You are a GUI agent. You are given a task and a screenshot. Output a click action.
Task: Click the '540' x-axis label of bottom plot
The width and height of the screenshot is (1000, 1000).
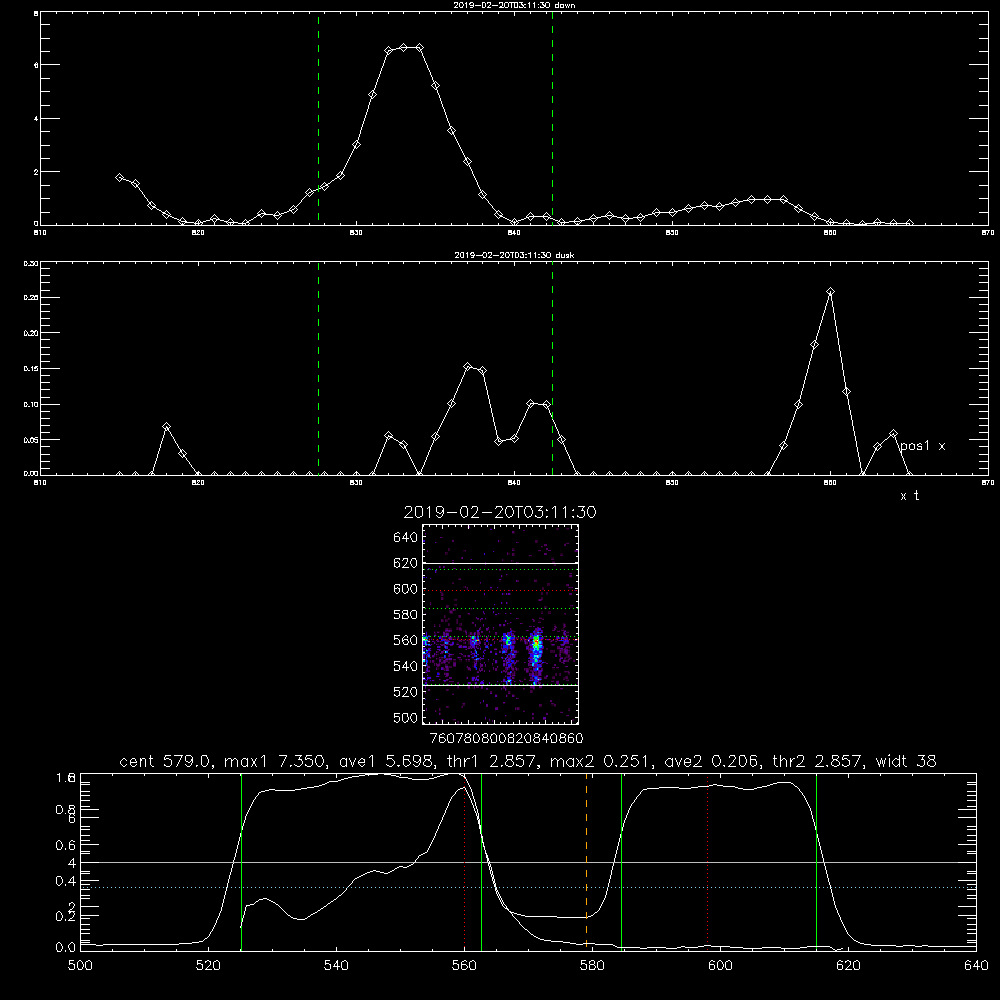click(x=336, y=966)
